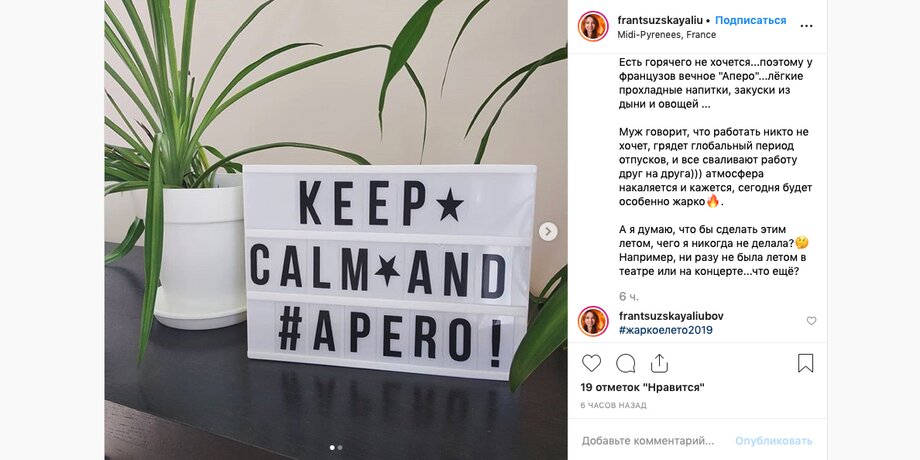Image resolution: width=920 pixels, height=460 pixels.
Task: Open commenter frantsuzskayaliubov's avatar
Action: pos(593,322)
